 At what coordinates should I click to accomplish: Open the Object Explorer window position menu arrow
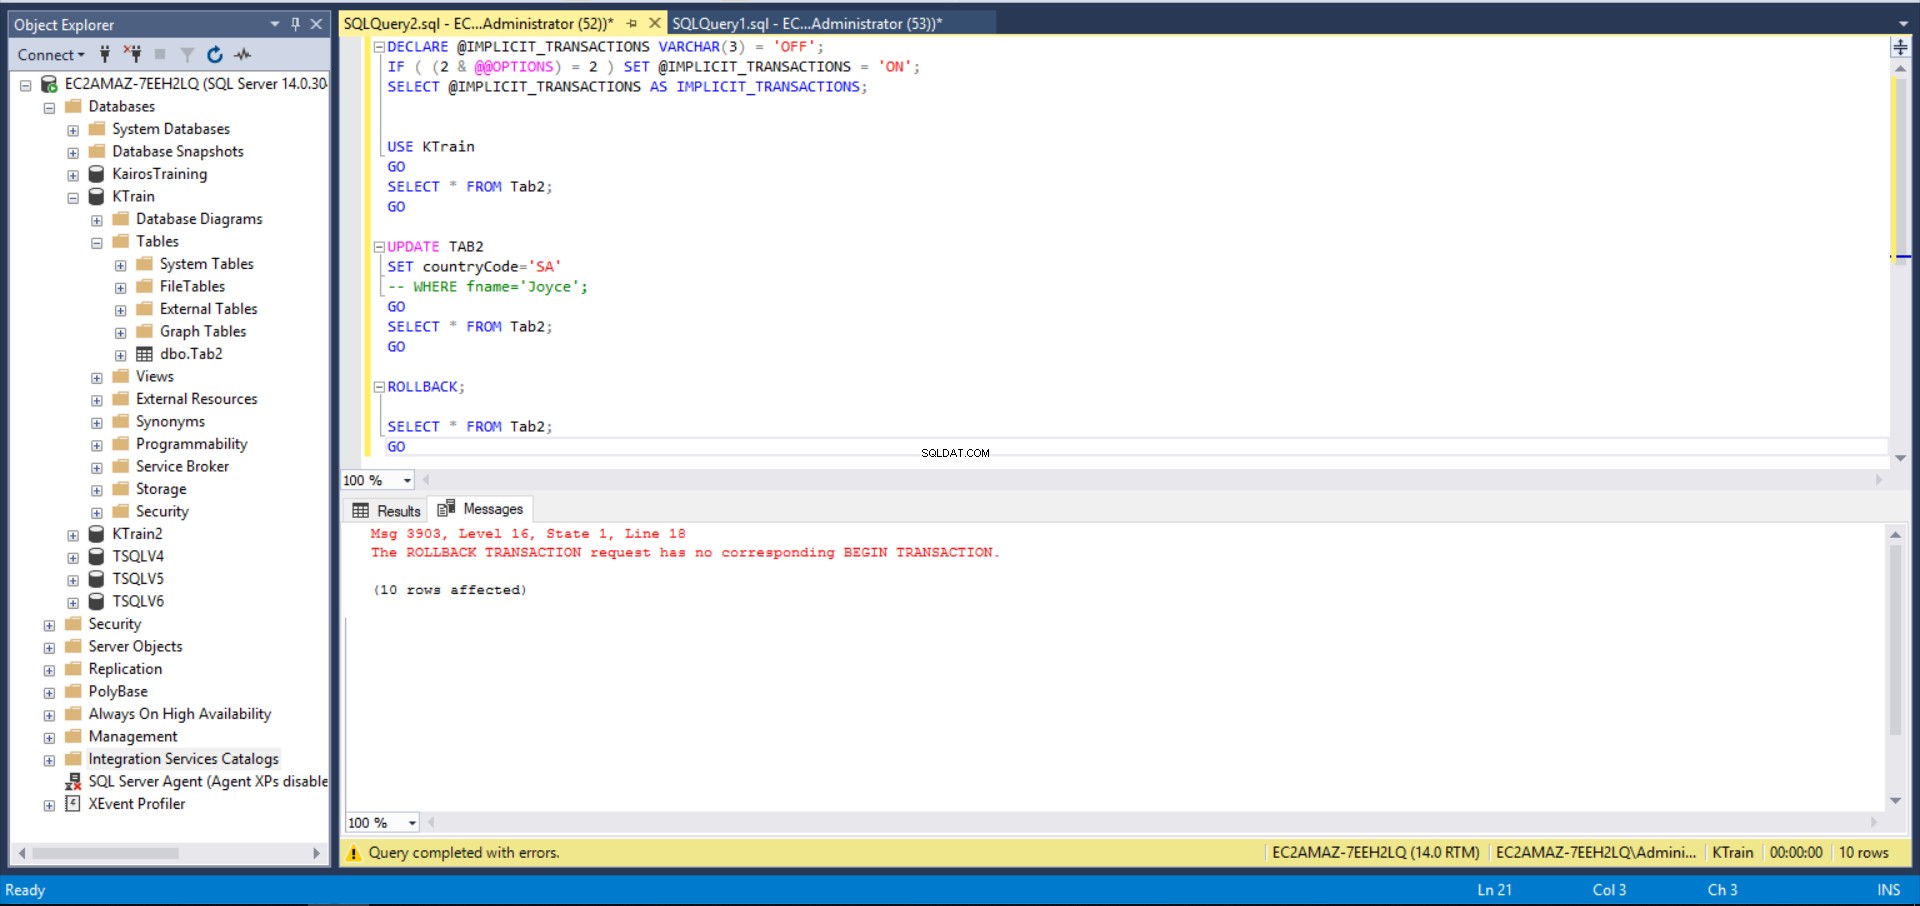pyautogui.click(x=275, y=24)
